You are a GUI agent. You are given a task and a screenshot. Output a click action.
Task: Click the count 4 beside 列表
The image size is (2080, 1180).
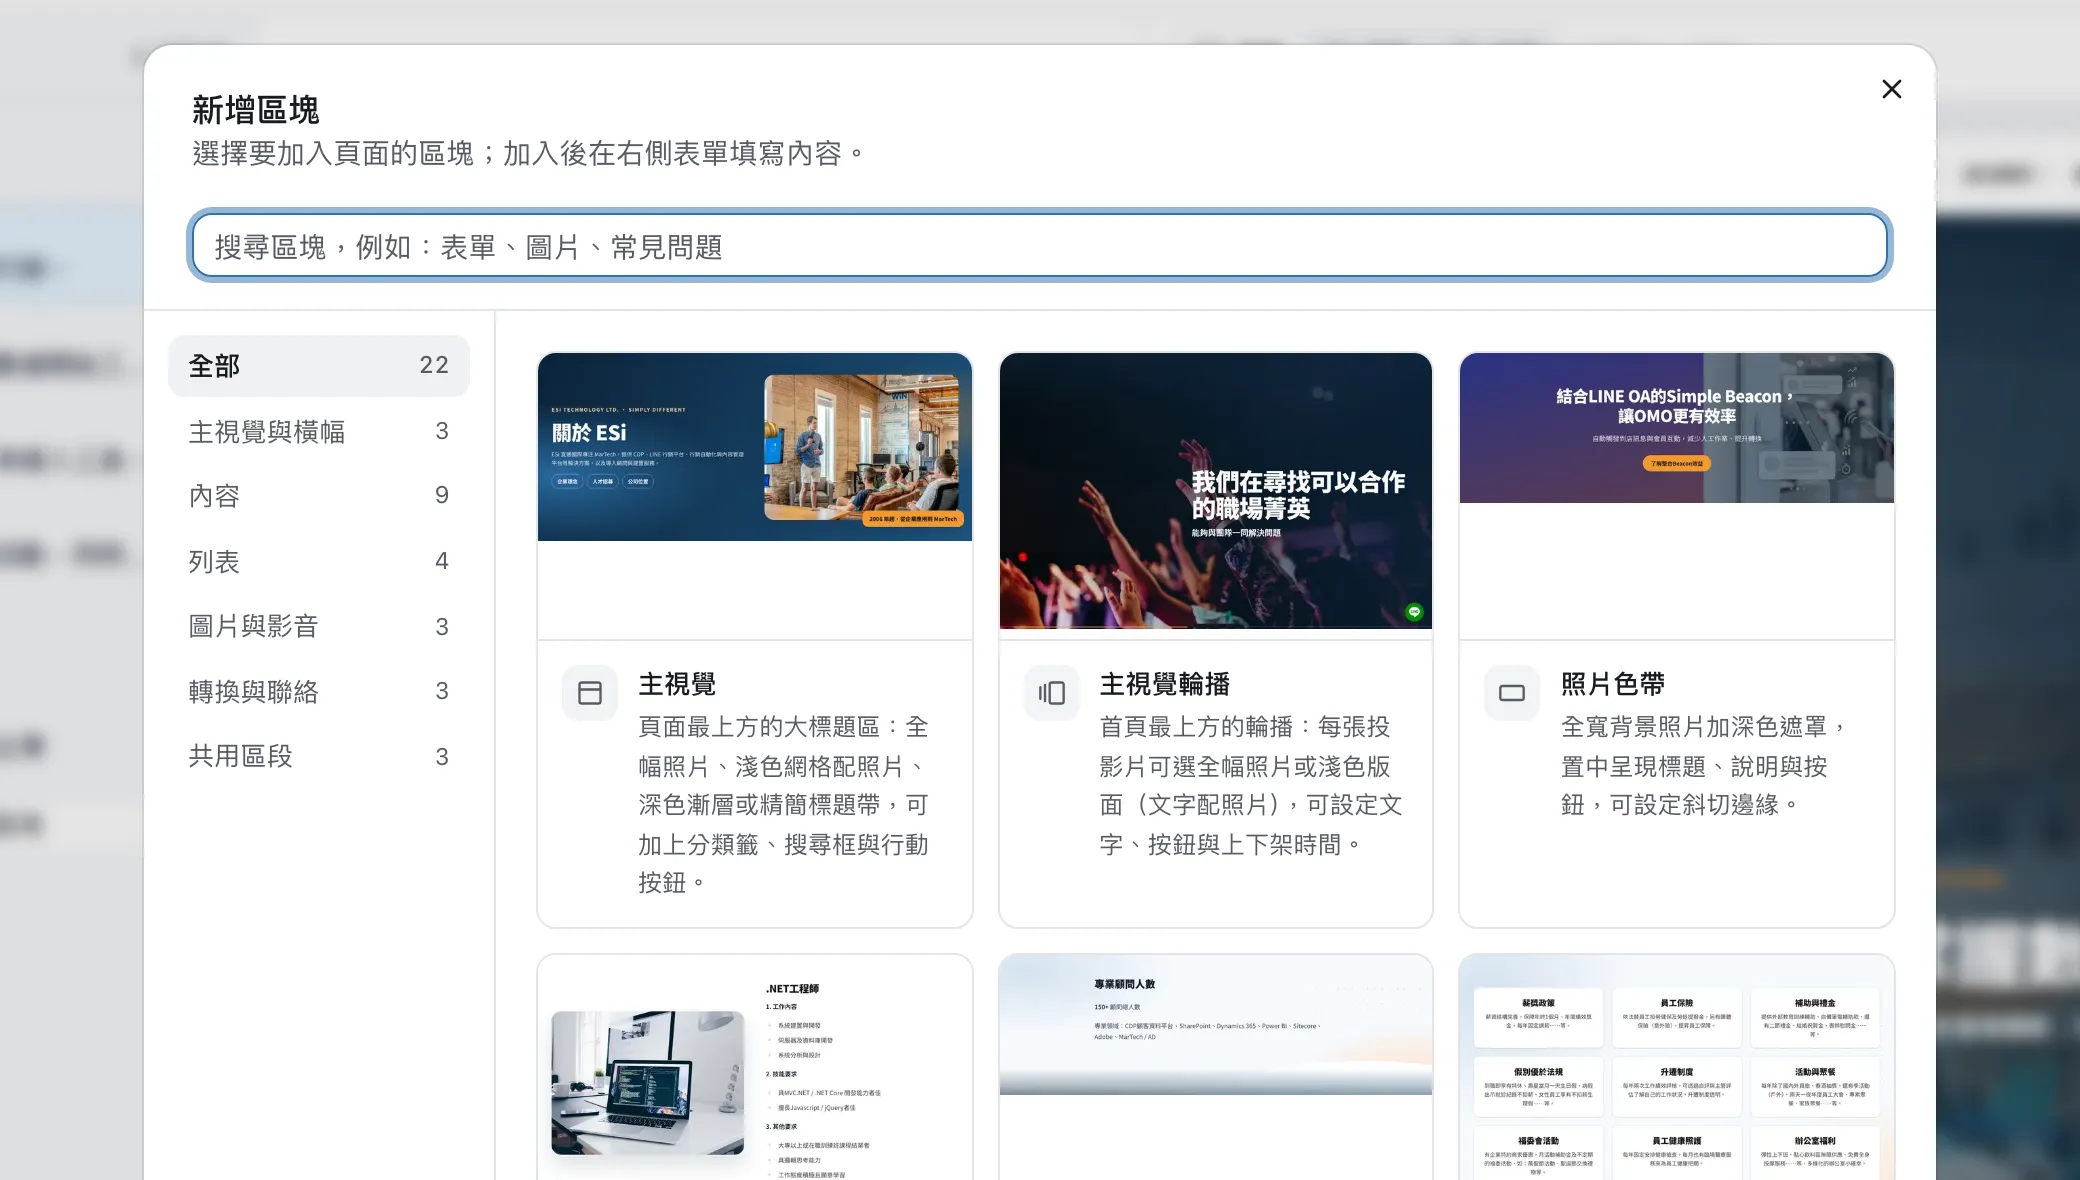pyautogui.click(x=442, y=561)
